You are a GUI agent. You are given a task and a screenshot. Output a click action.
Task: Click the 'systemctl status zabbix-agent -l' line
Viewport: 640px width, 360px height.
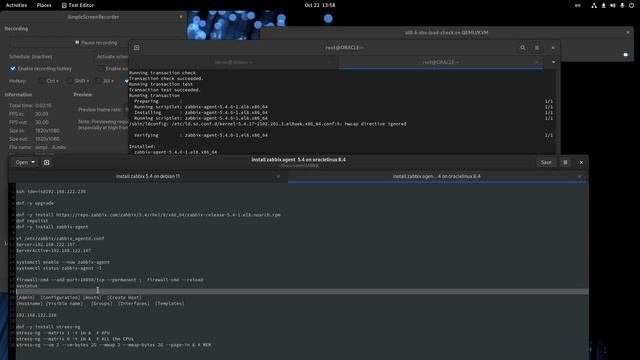pyautogui.click(x=59, y=268)
